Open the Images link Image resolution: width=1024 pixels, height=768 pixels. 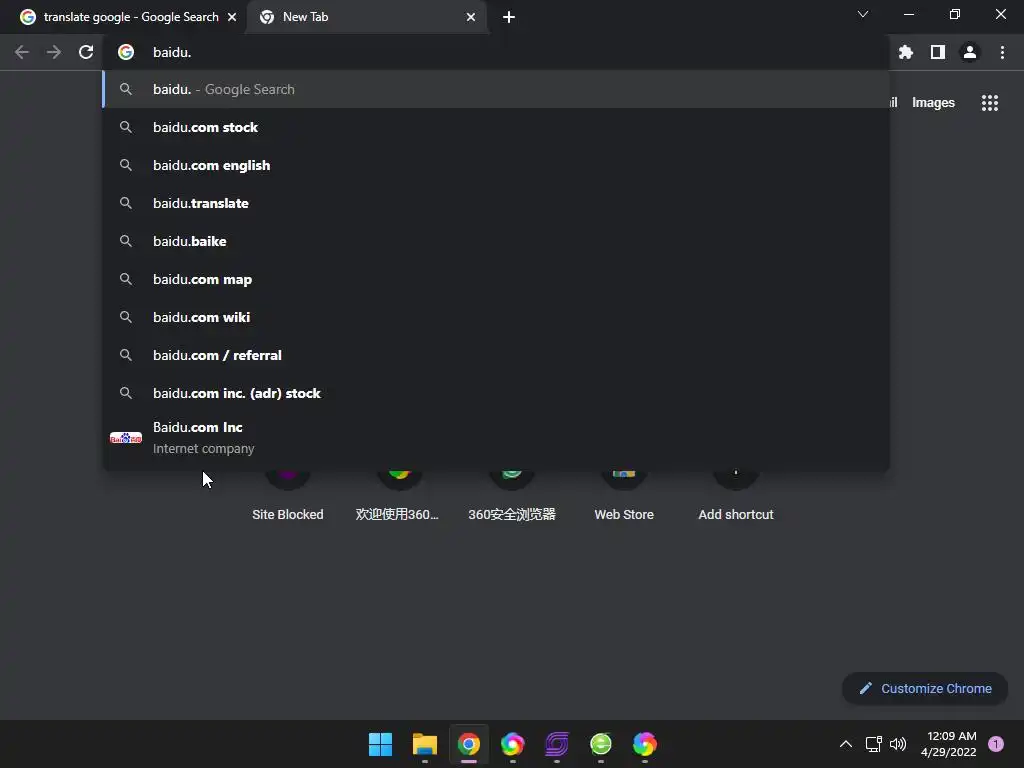point(933,103)
